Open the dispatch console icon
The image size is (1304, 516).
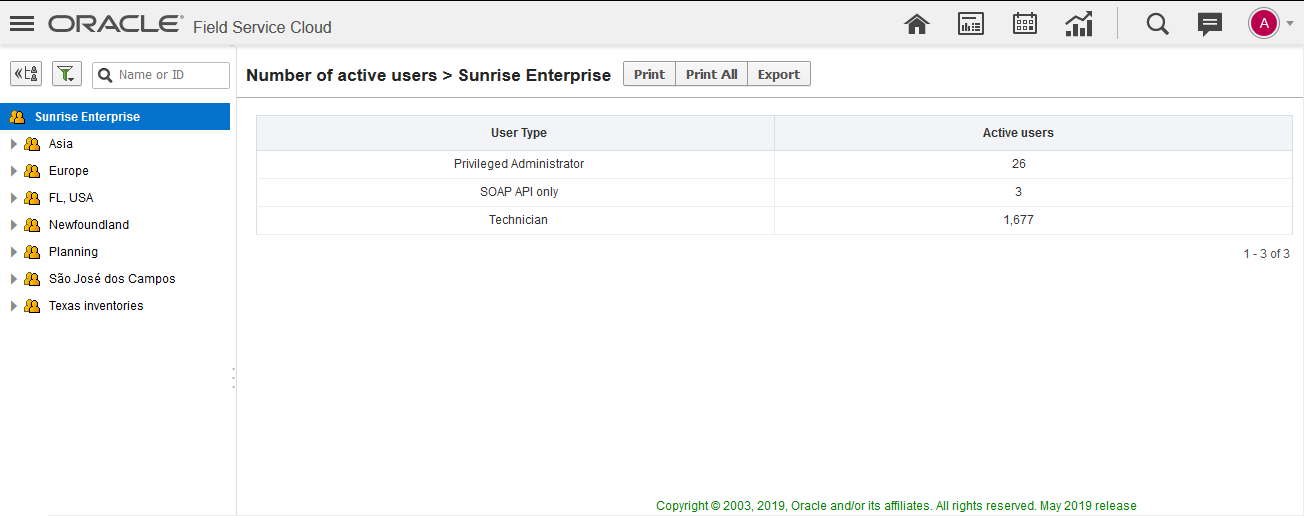[x=971, y=24]
